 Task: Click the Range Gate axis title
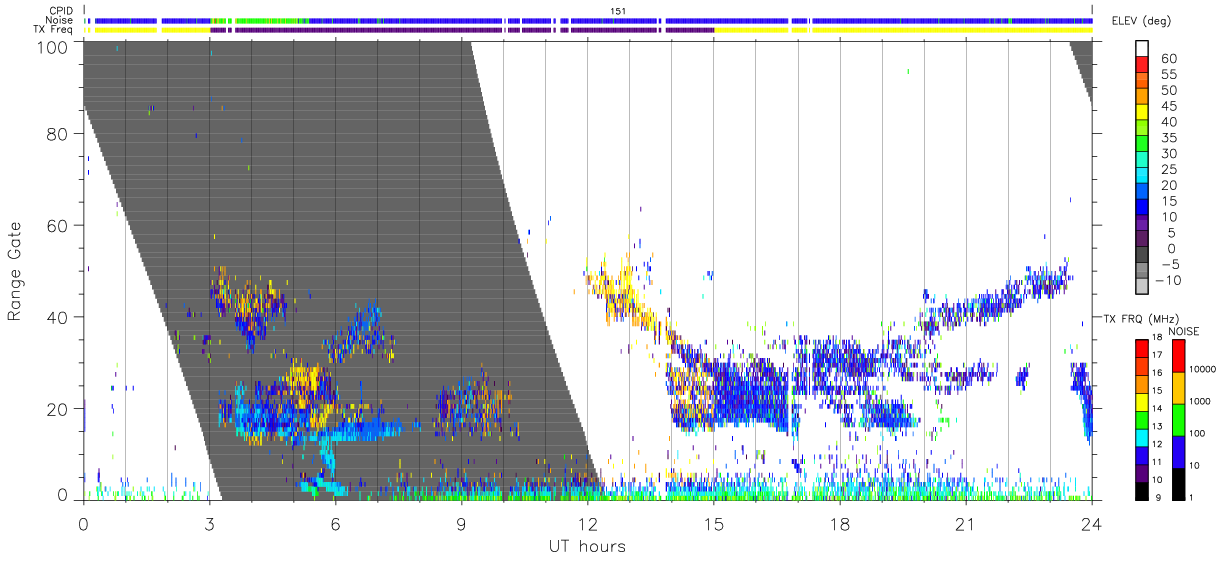point(15,271)
